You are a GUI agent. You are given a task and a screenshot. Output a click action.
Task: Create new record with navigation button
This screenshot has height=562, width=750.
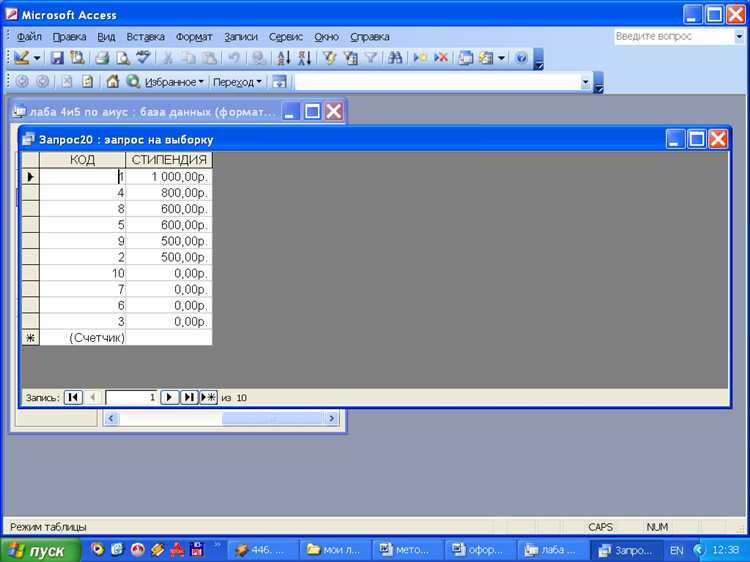point(209,397)
